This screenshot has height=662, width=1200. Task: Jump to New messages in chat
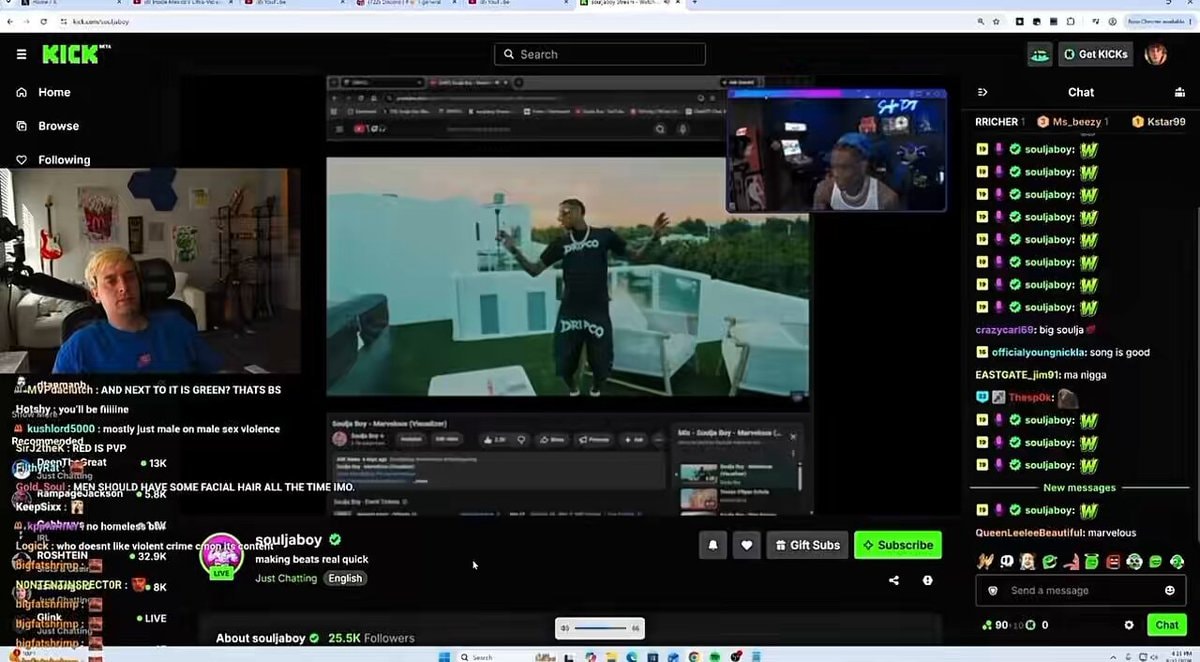[1079, 488]
